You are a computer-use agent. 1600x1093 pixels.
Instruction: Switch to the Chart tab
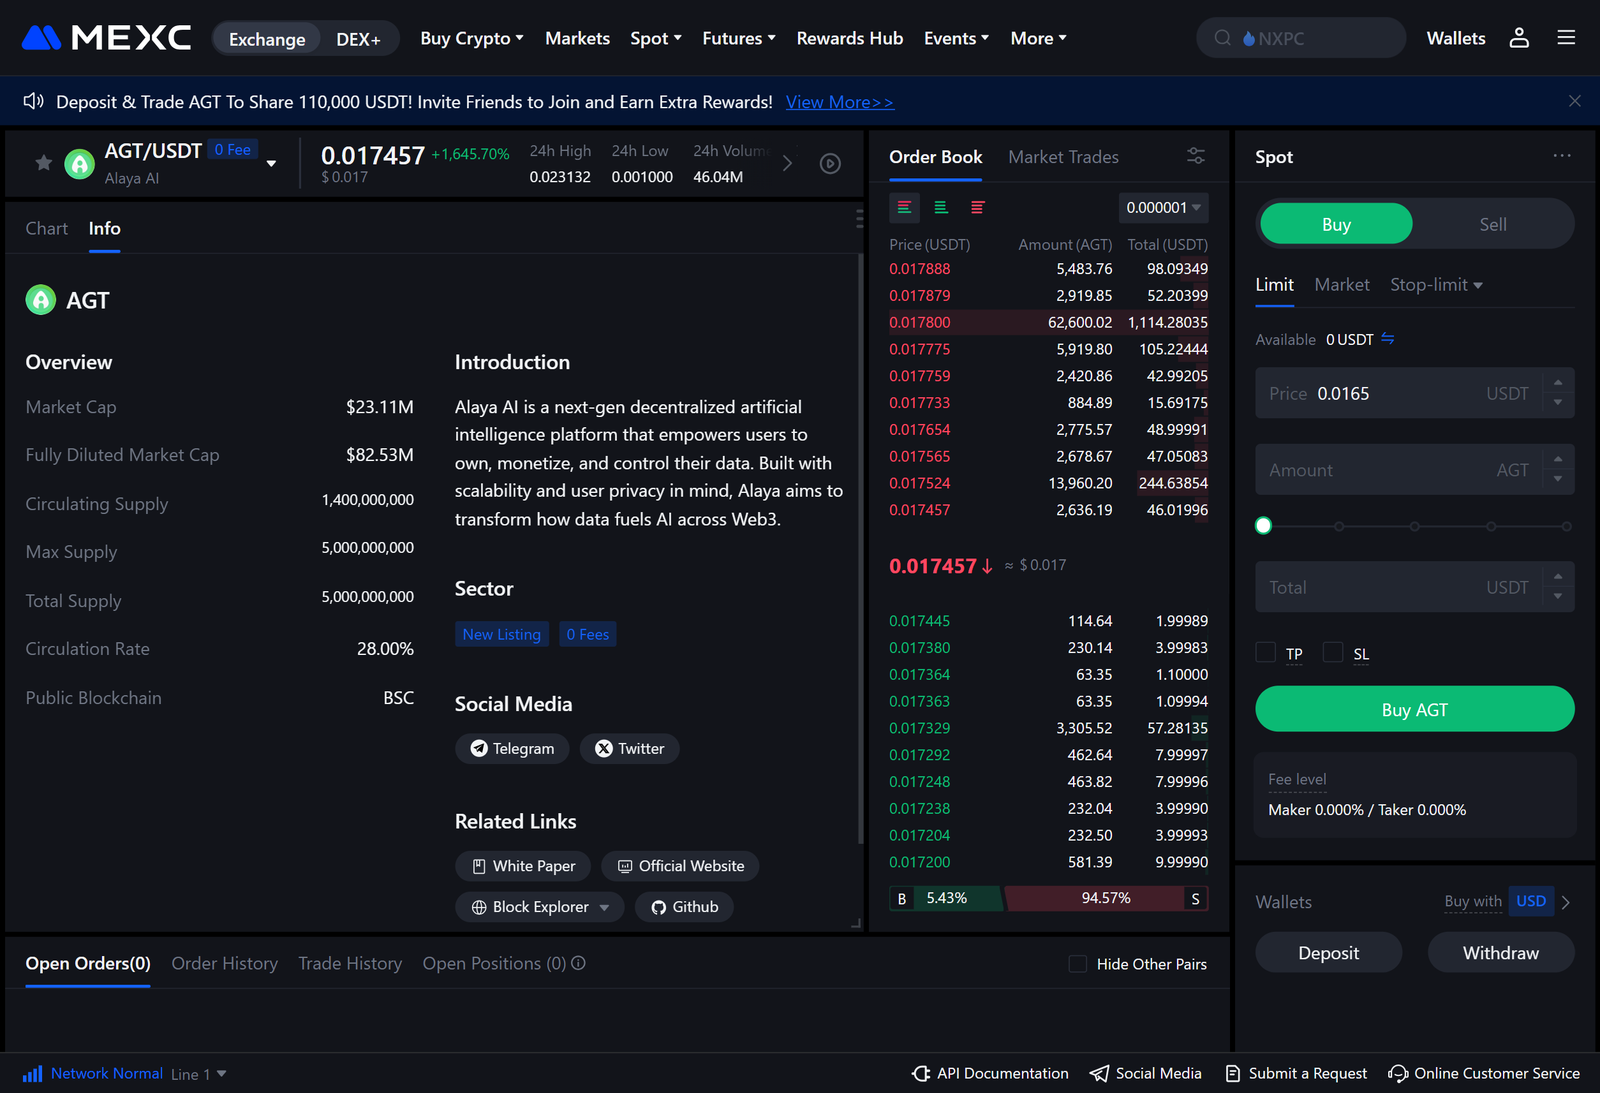pos(47,229)
